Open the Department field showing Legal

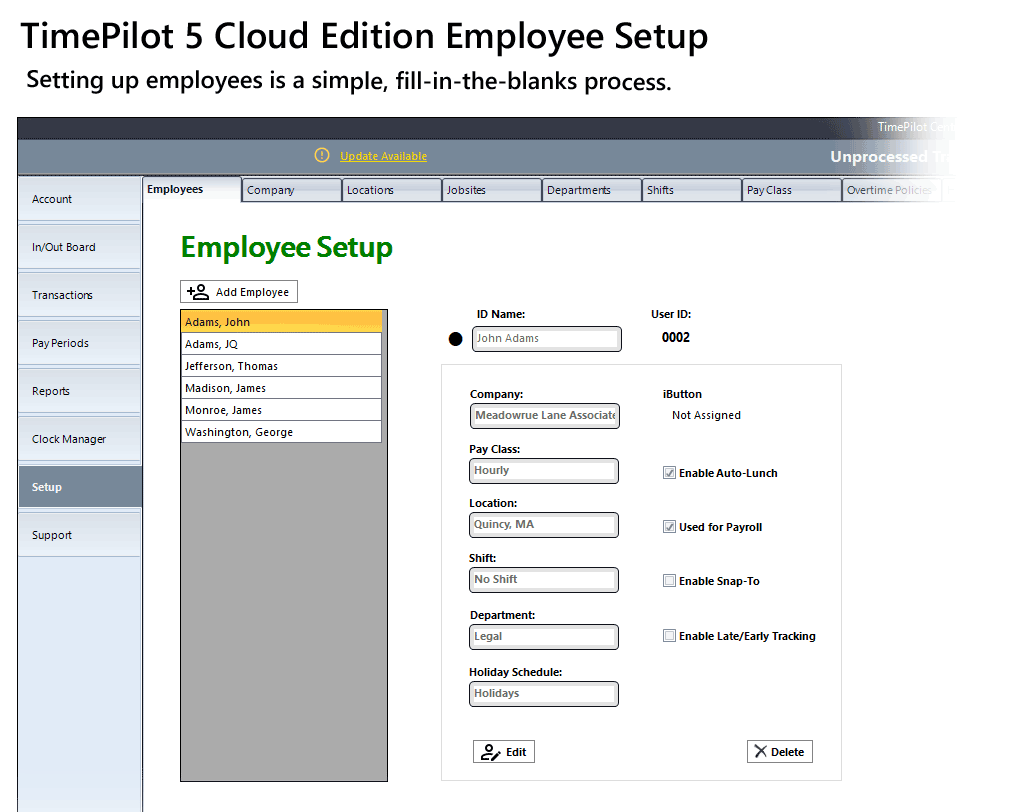coord(544,637)
